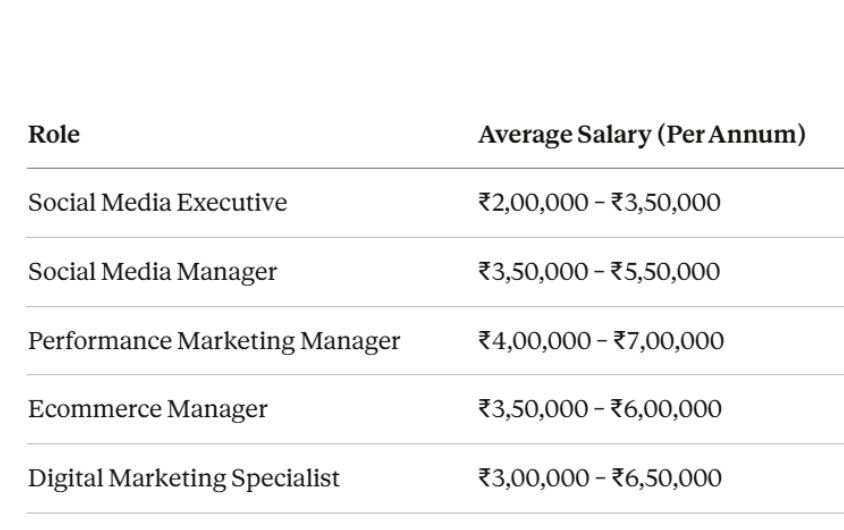
Task: Select the Average Salary (Per Annum) header
Action: point(641,135)
